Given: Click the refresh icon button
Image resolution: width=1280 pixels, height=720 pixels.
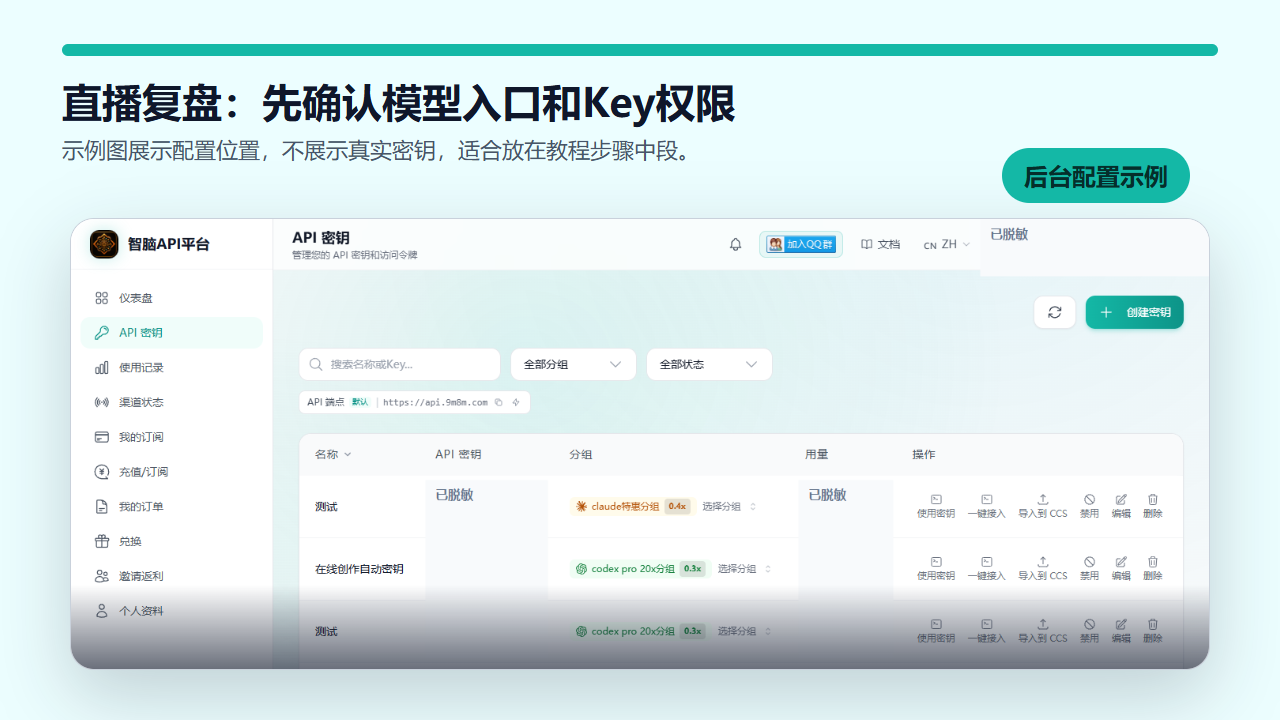Looking at the screenshot, I should (x=1055, y=312).
